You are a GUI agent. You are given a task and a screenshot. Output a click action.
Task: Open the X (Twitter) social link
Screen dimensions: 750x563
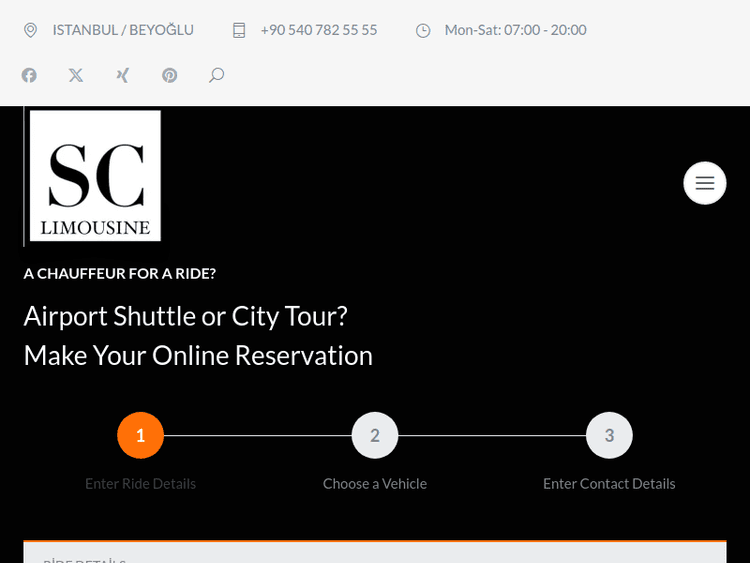pyautogui.click(x=76, y=75)
